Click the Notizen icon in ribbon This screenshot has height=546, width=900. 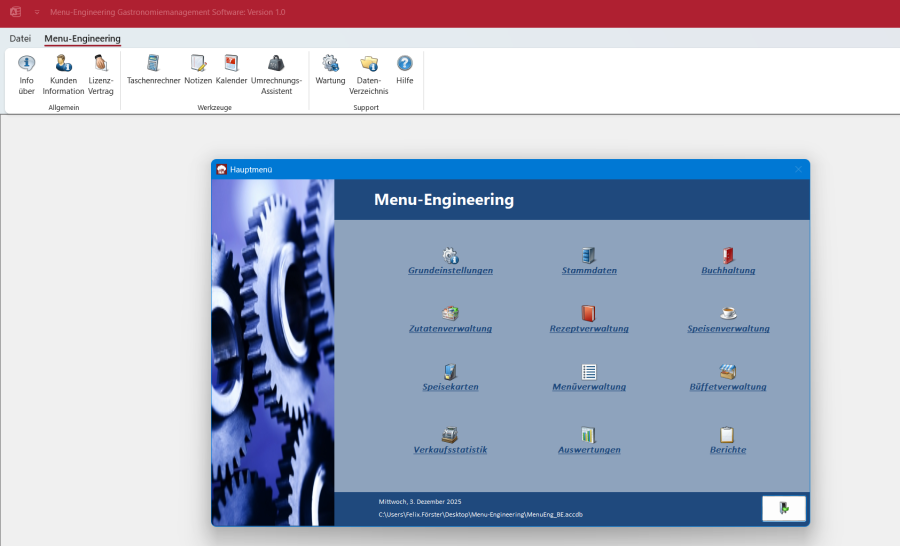198,69
